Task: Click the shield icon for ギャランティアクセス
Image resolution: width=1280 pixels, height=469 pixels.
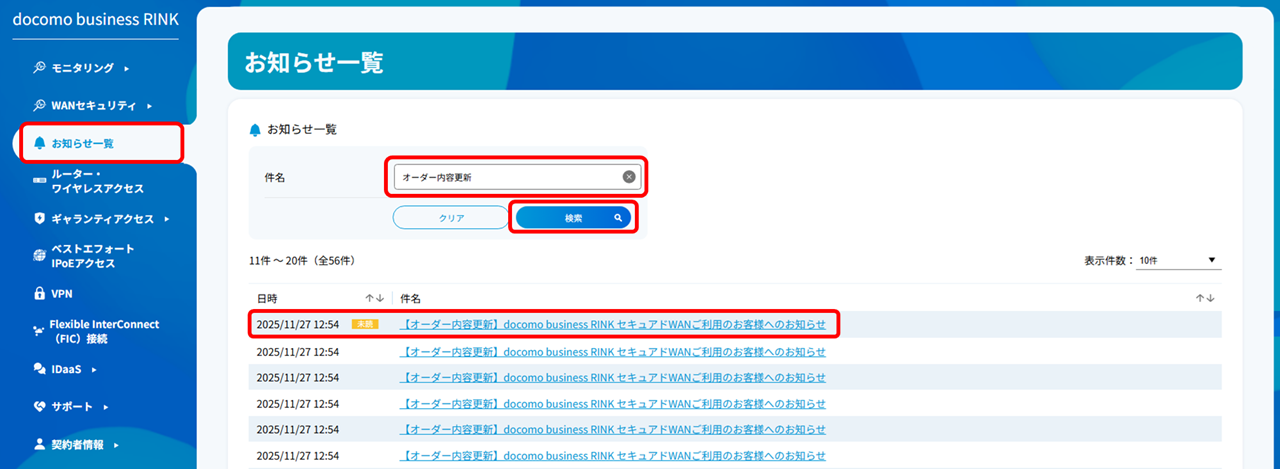Action: click(39, 218)
